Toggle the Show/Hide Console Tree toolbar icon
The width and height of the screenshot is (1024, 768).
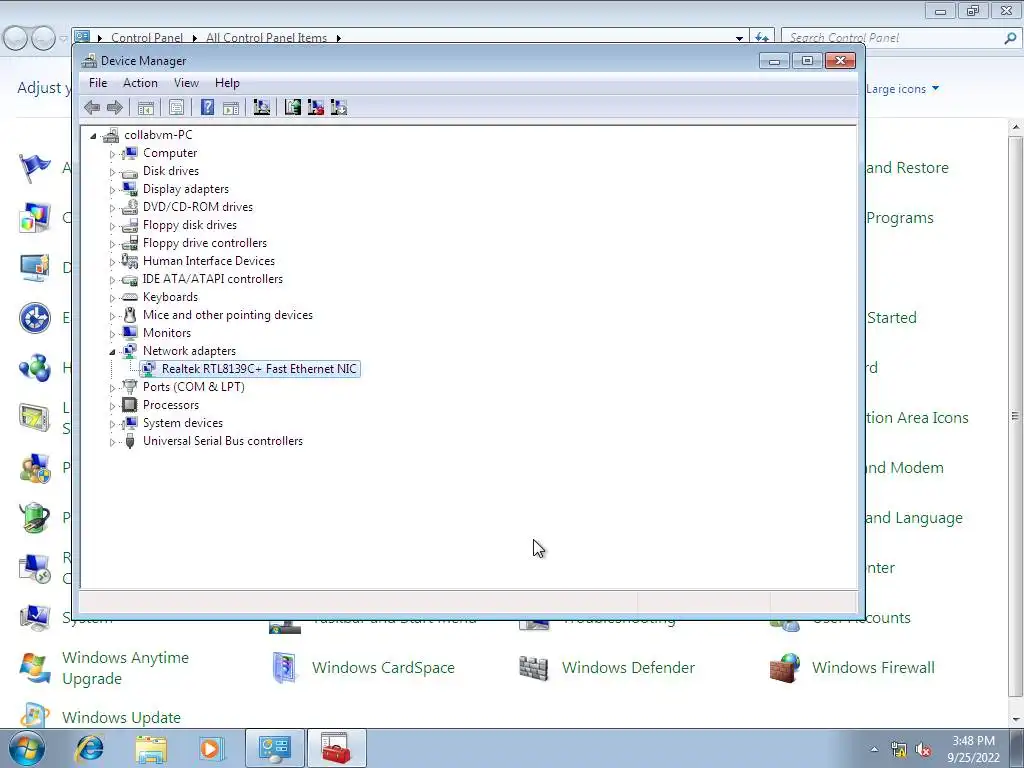(146, 108)
